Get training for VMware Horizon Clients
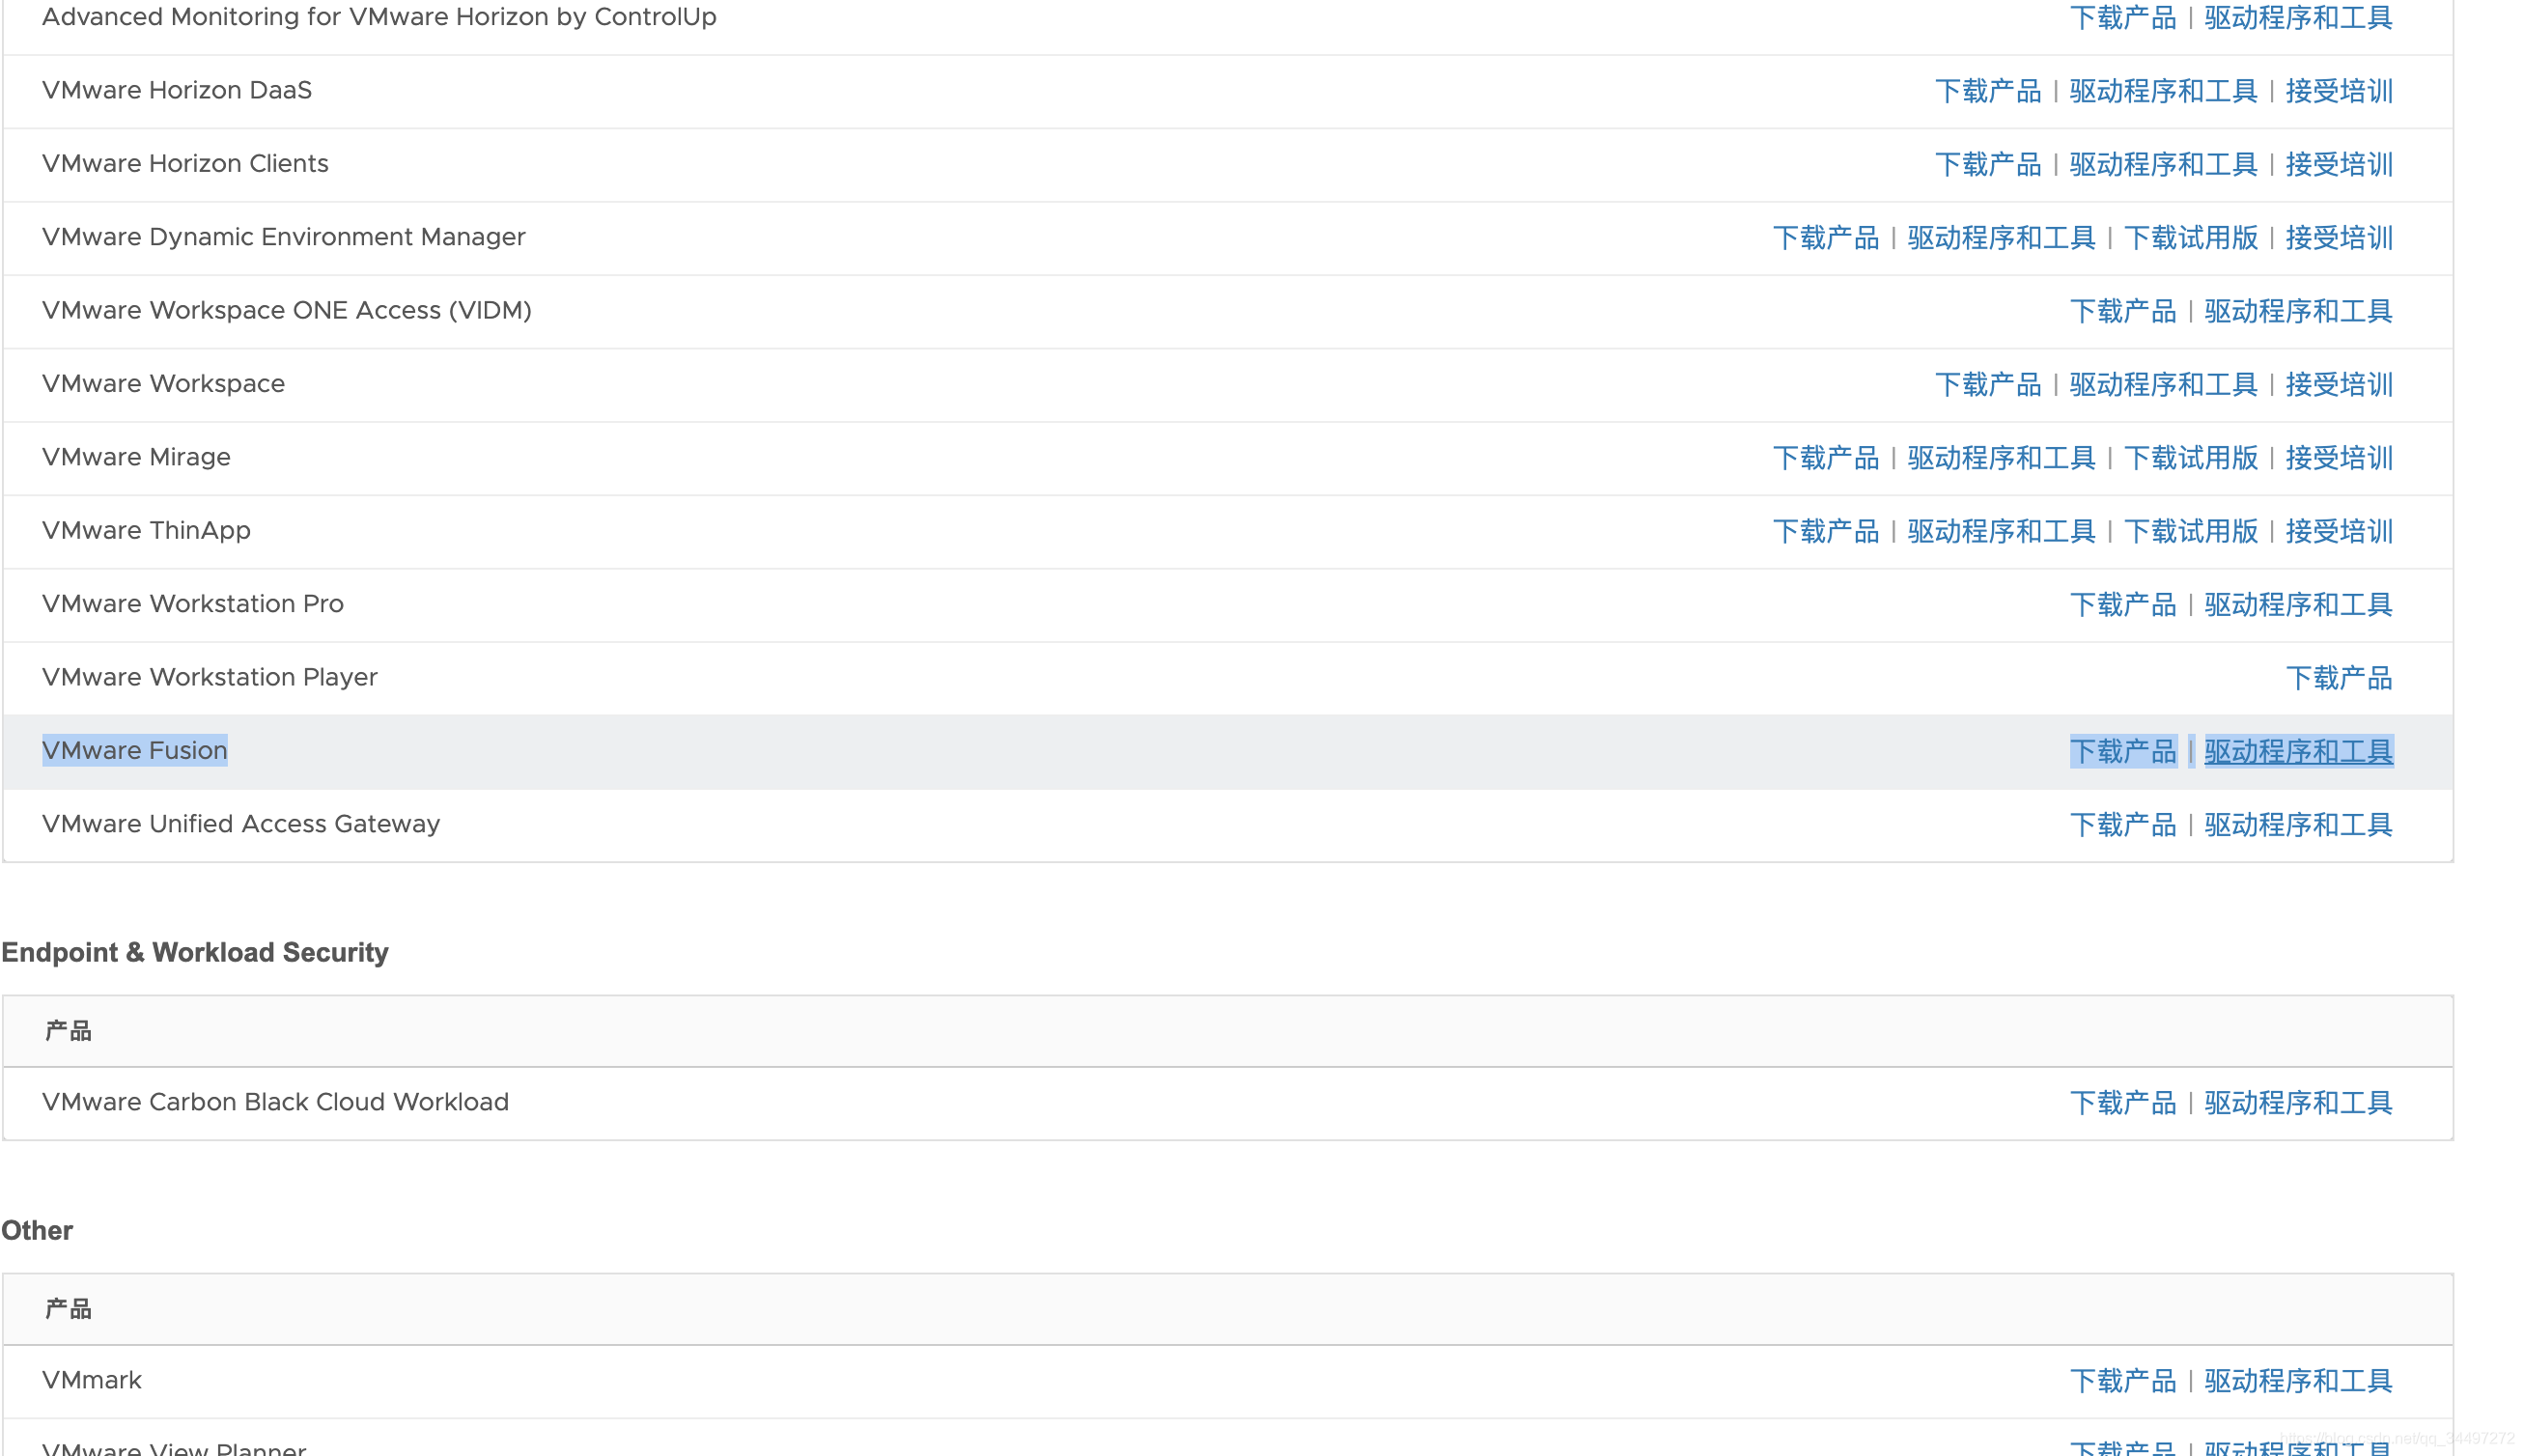The height and width of the screenshot is (1456, 2524). click(x=2338, y=164)
